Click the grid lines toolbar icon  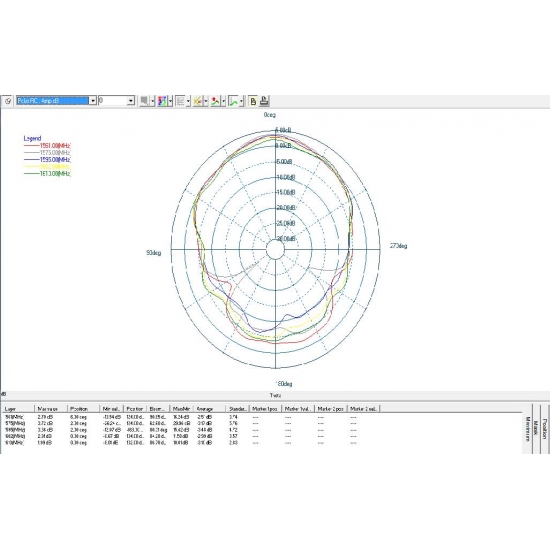click(180, 101)
